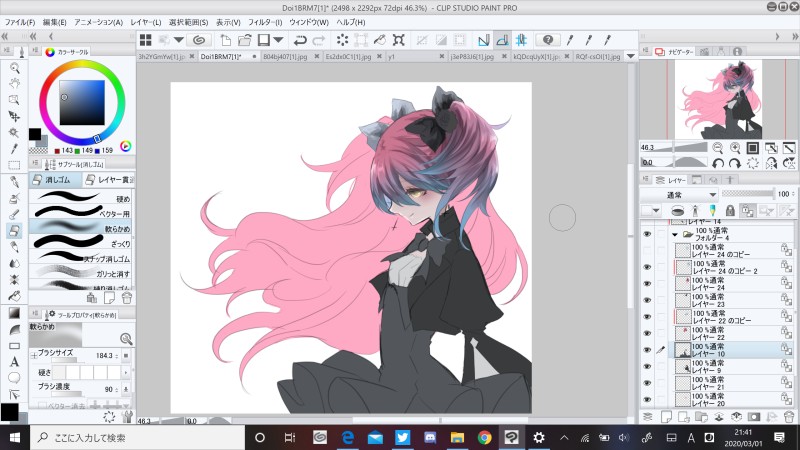Zoom out in Navigator panel
The image size is (800, 450).
717,148
